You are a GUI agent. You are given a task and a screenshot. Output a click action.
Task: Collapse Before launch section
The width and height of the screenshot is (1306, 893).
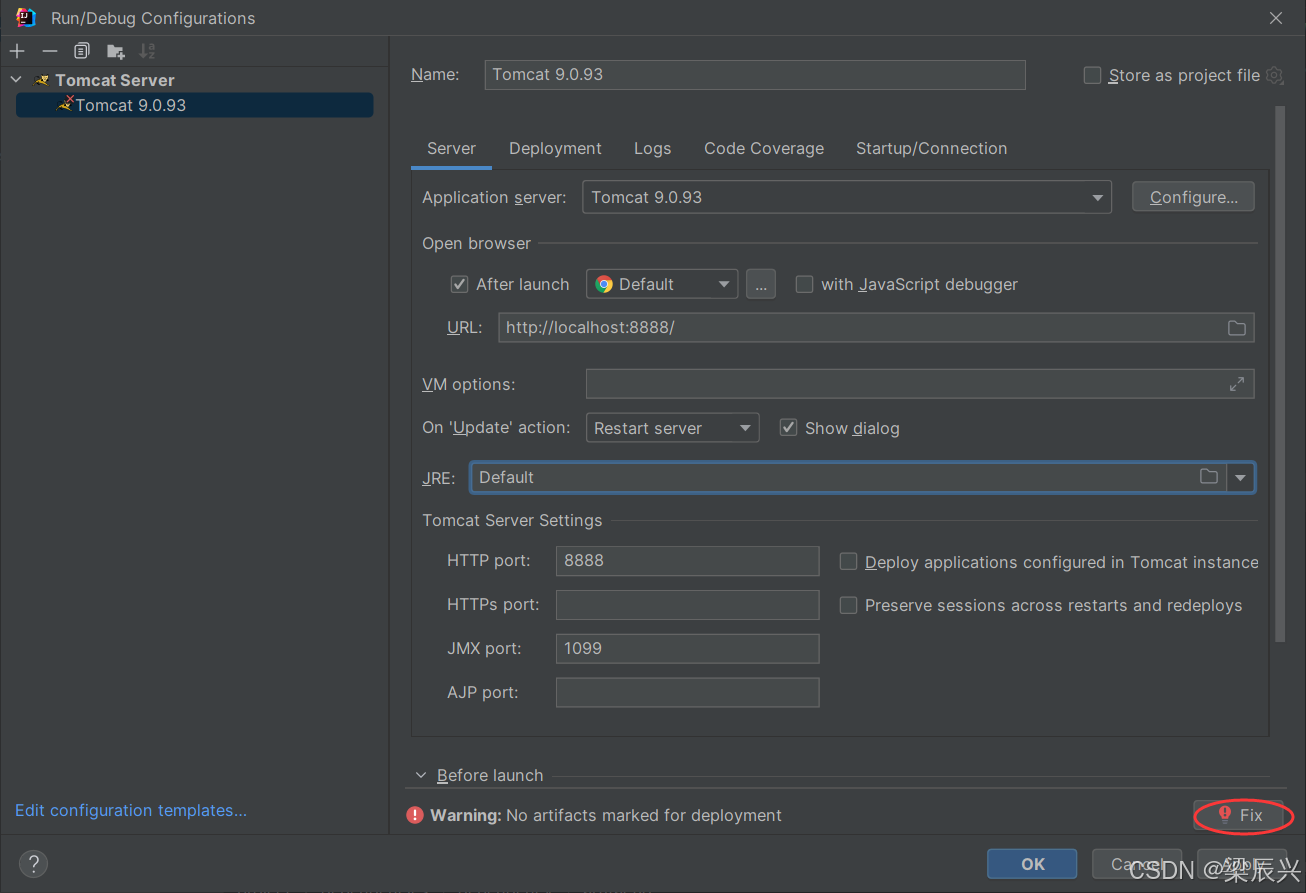[x=422, y=776]
